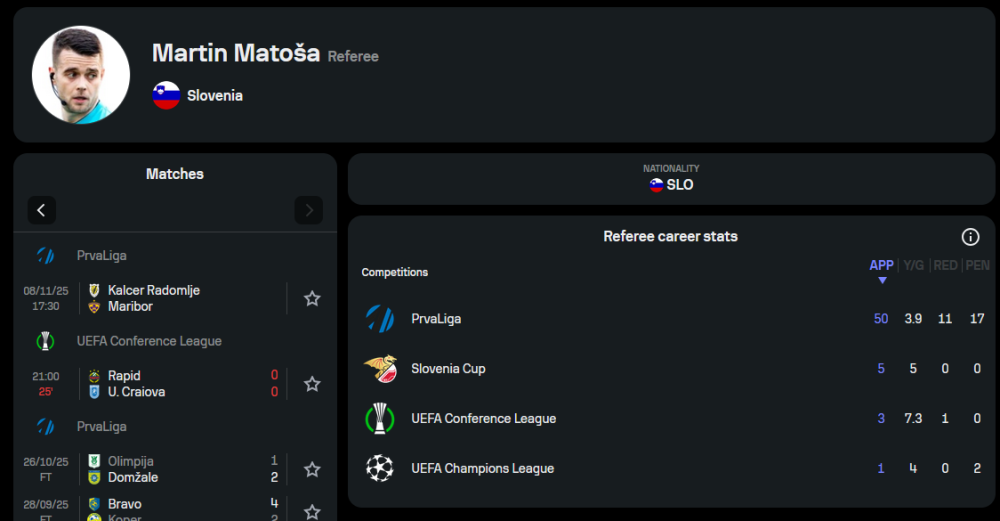Sort career stats by PEN column
This screenshot has width=1000, height=521.
pos(978,265)
